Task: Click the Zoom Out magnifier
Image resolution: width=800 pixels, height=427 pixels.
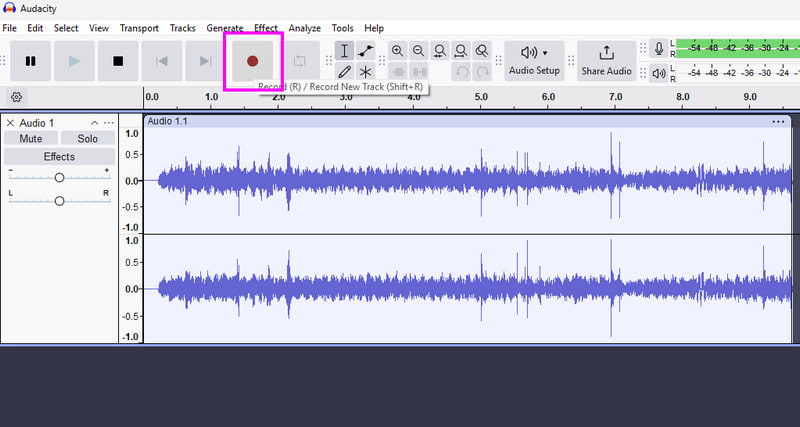Action: pyautogui.click(x=418, y=51)
